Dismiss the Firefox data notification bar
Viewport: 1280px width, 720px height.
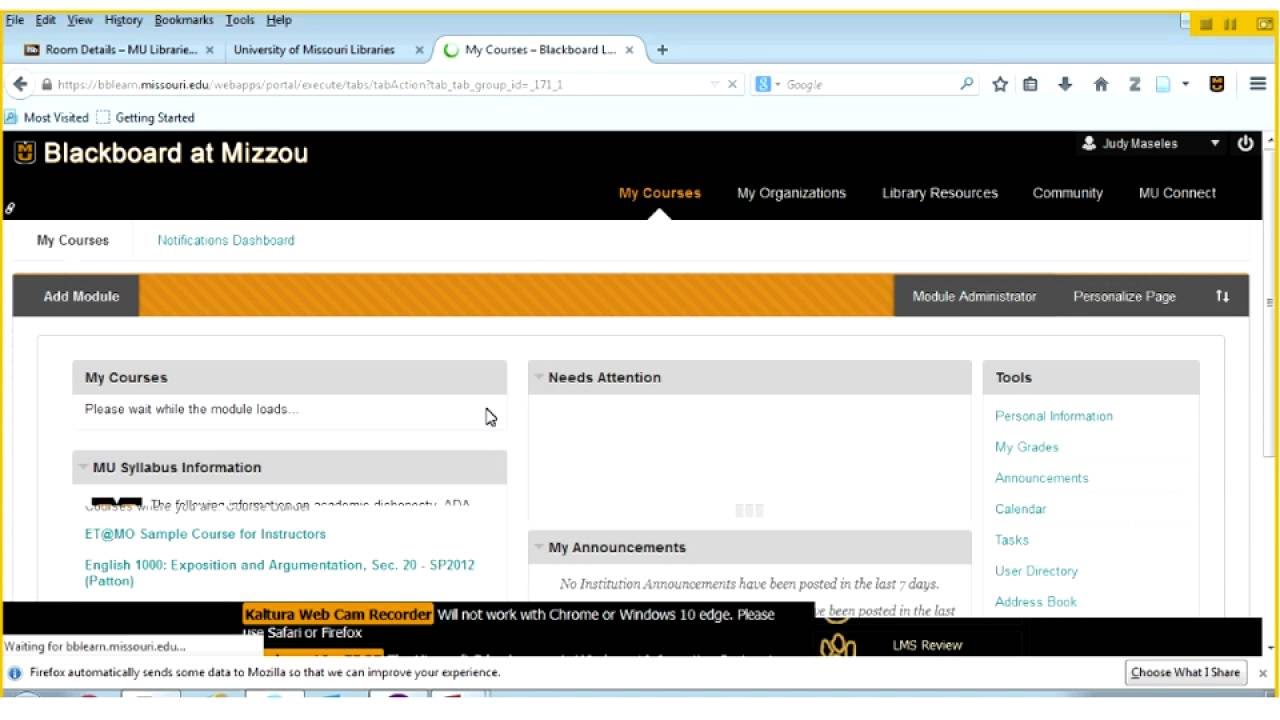pyautogui.click(x=1262, y=673)
